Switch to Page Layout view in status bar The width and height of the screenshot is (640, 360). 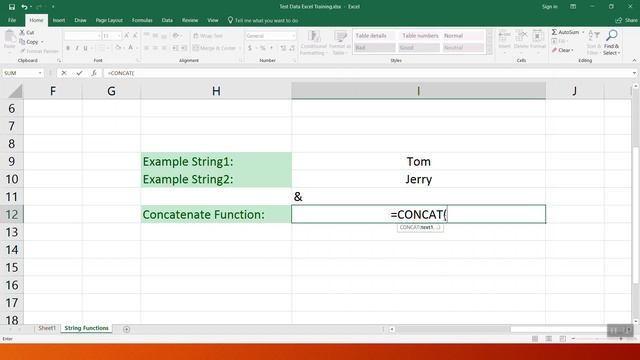tap(549, 339)
